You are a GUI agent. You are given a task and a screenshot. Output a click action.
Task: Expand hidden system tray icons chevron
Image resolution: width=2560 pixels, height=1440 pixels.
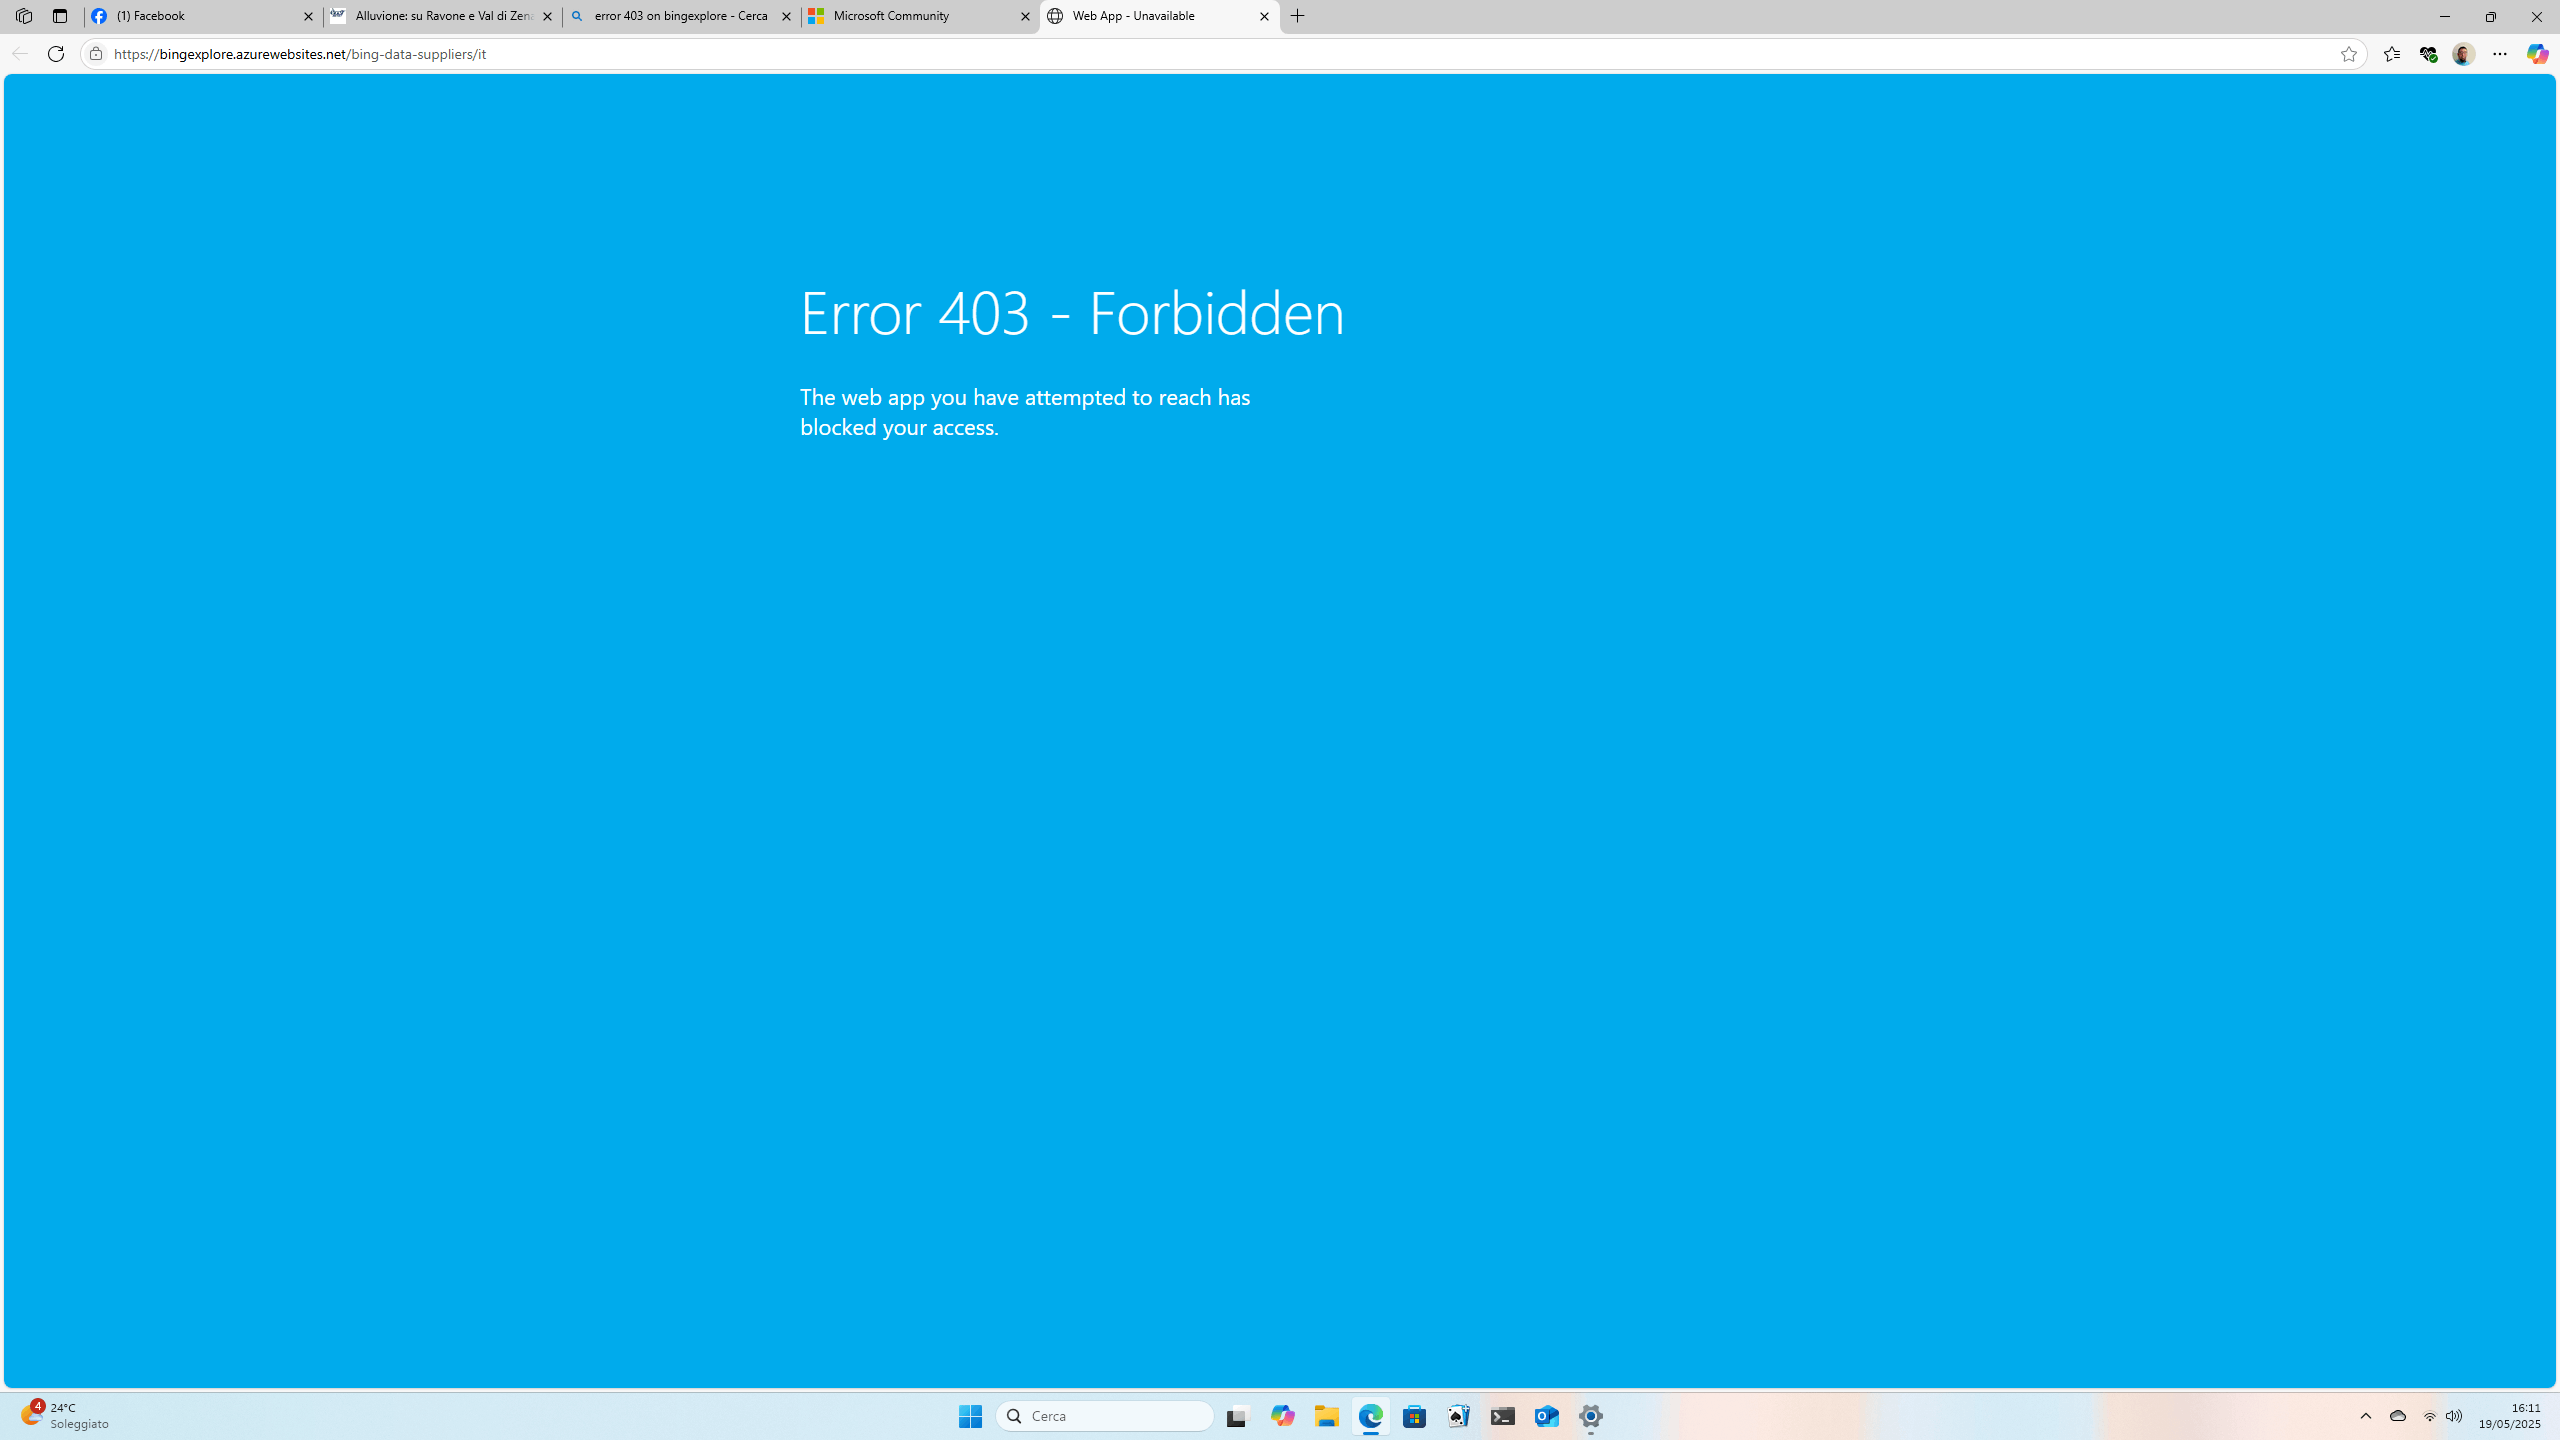point(2365,1416)
